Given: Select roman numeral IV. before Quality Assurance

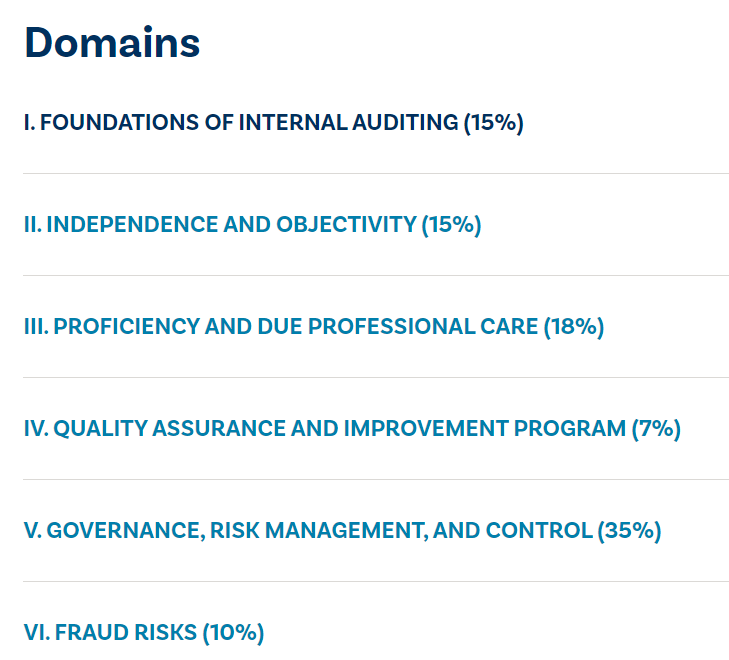Looking at the screenshot, I should tap(36, 428).
